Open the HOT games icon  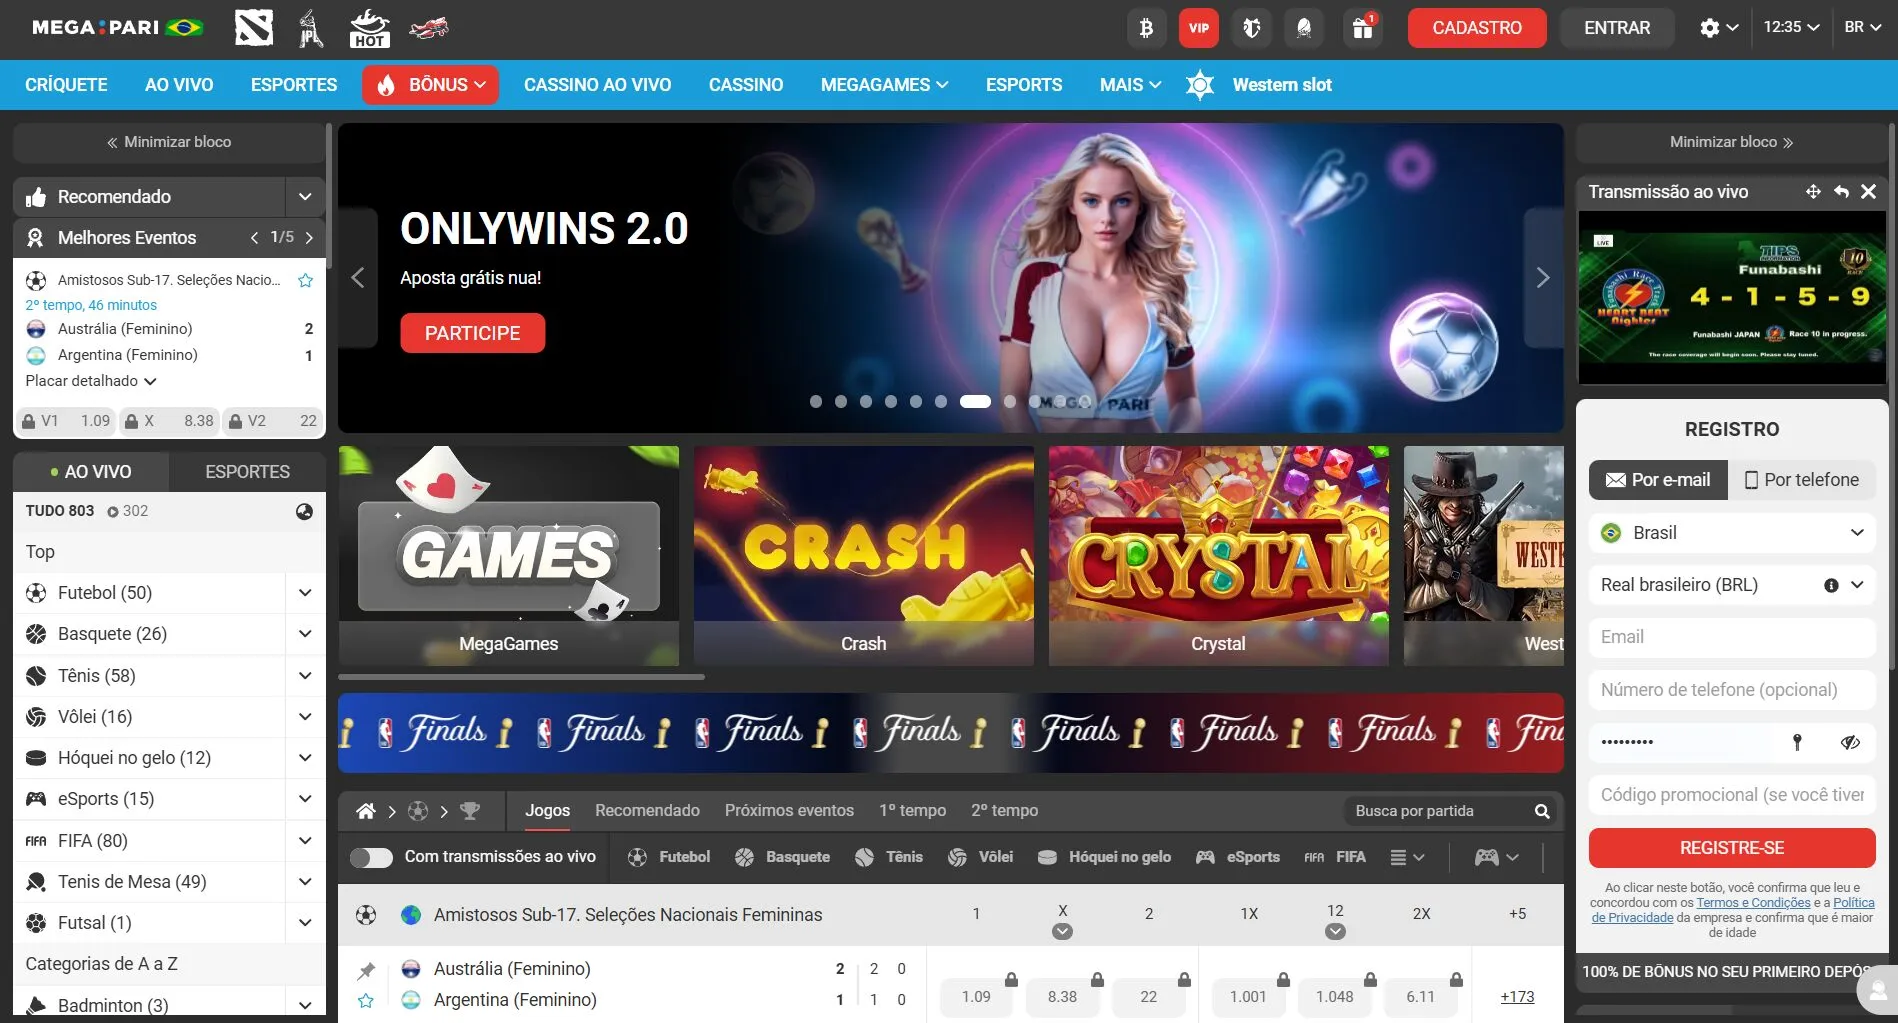[369, 28]
